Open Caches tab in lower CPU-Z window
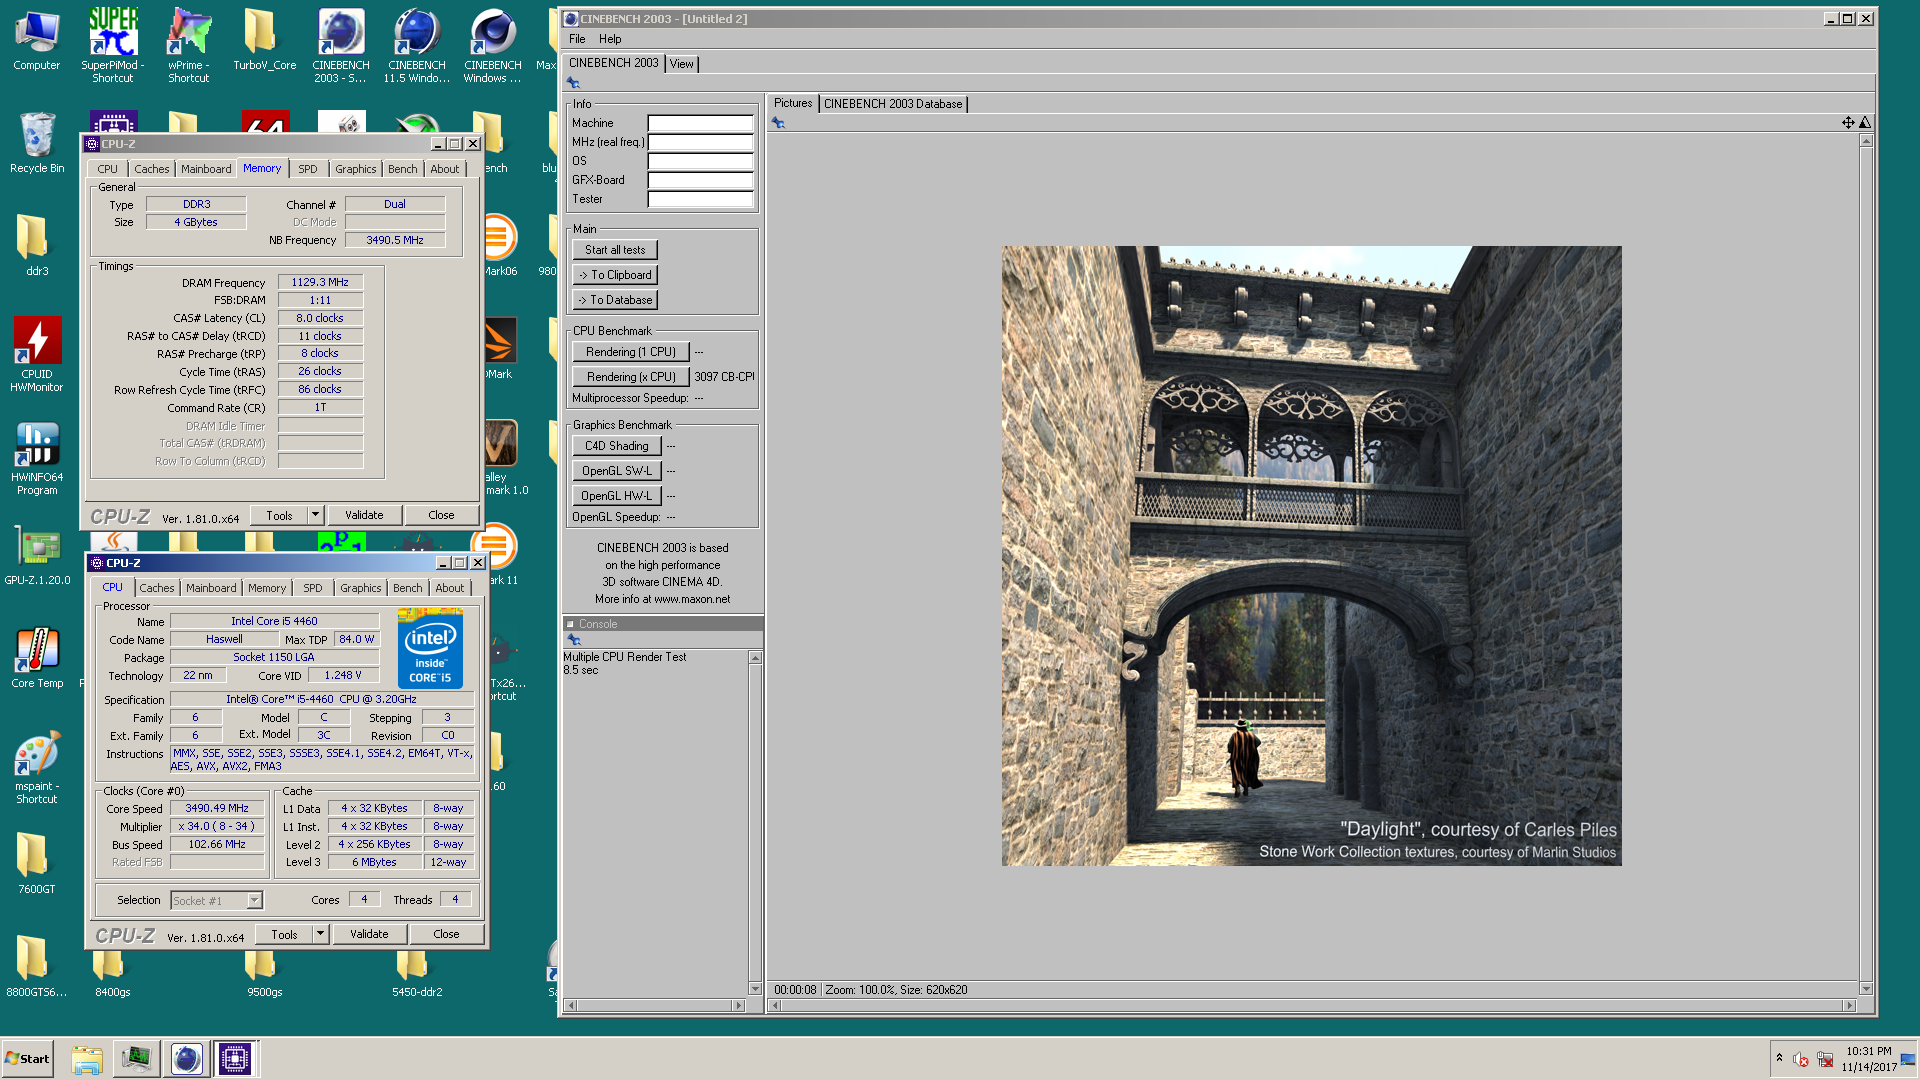The height and width of the screenshot is (1080, 1920). [x=157, y=588]
